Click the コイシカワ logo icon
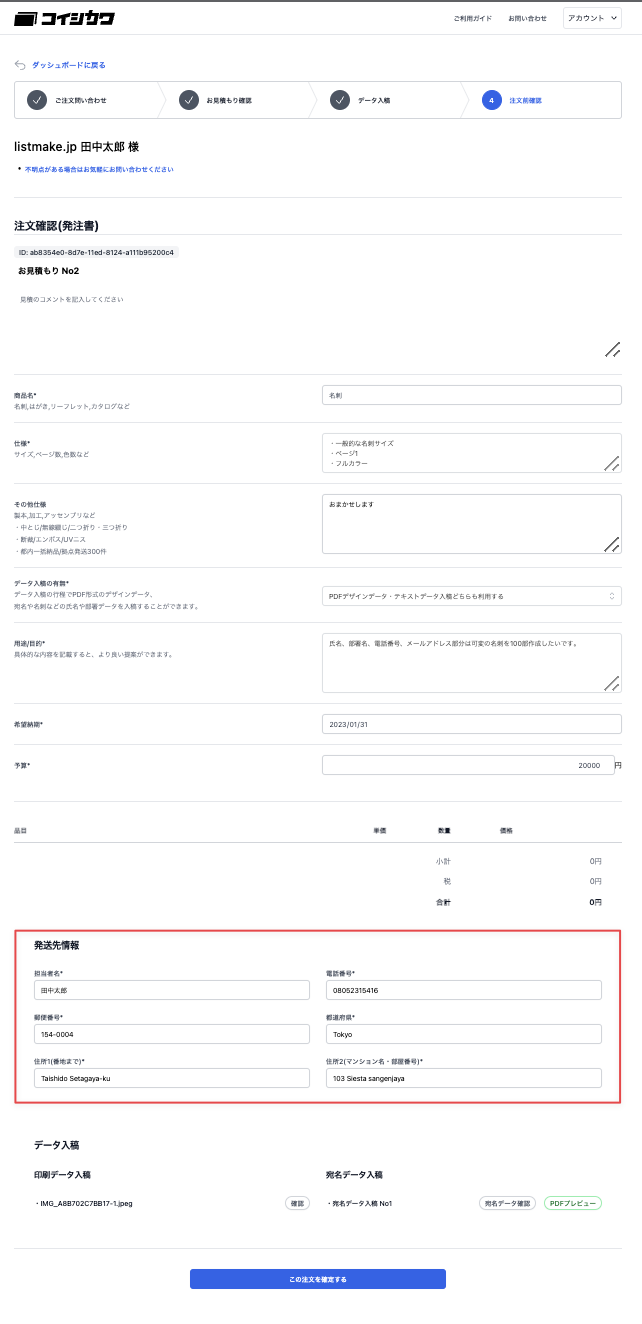 click(26, 18)
